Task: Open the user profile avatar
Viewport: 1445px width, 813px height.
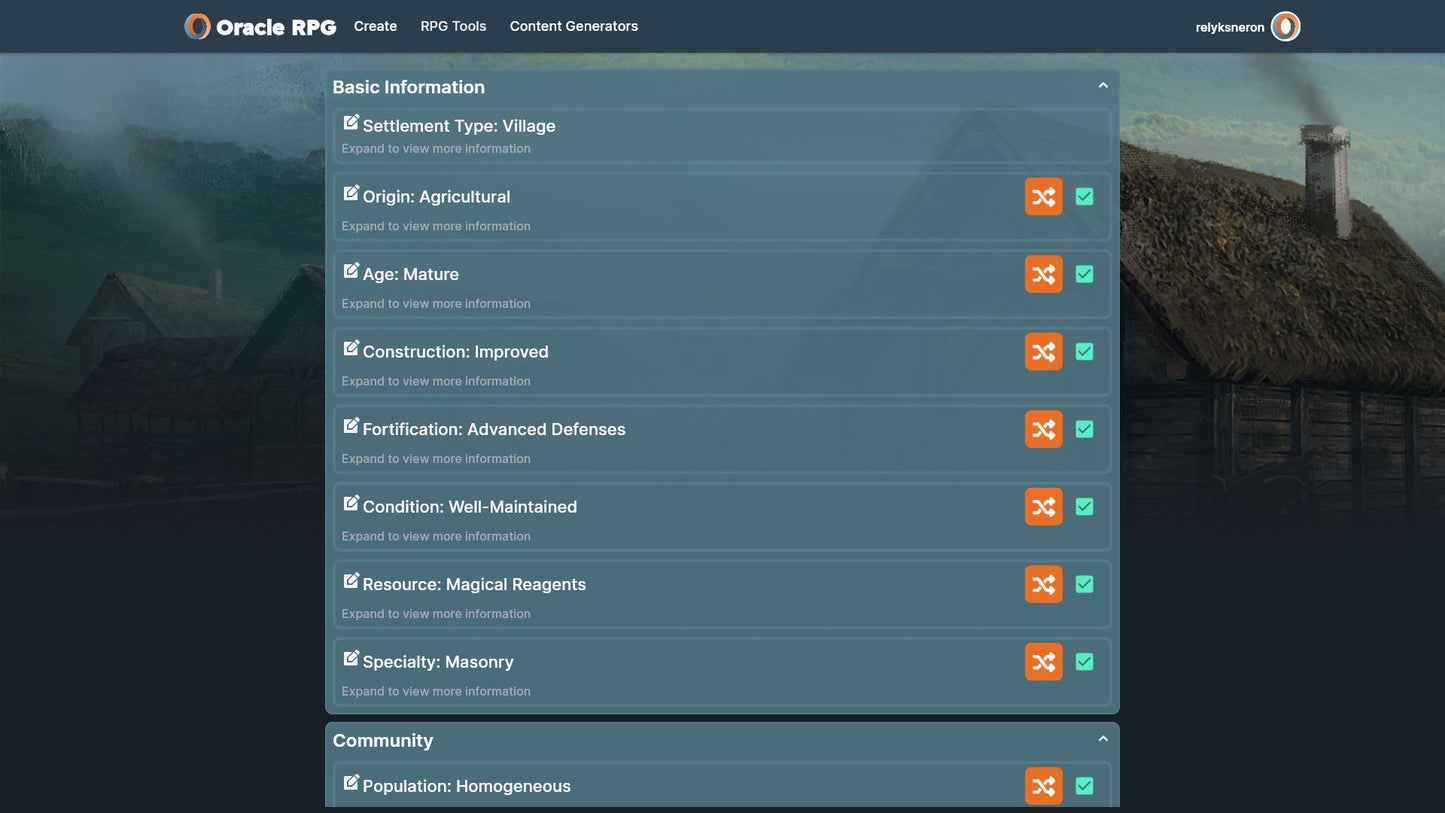Action: tap(1285, 27)
